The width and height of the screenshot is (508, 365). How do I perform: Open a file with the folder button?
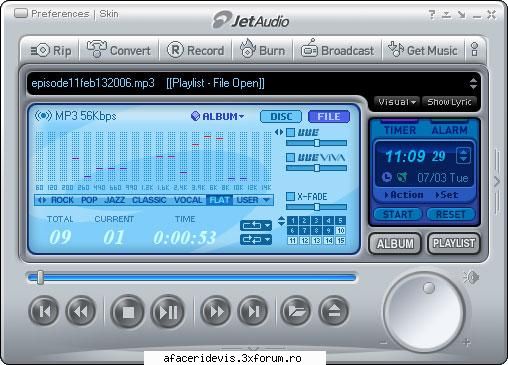pos(296,312)
